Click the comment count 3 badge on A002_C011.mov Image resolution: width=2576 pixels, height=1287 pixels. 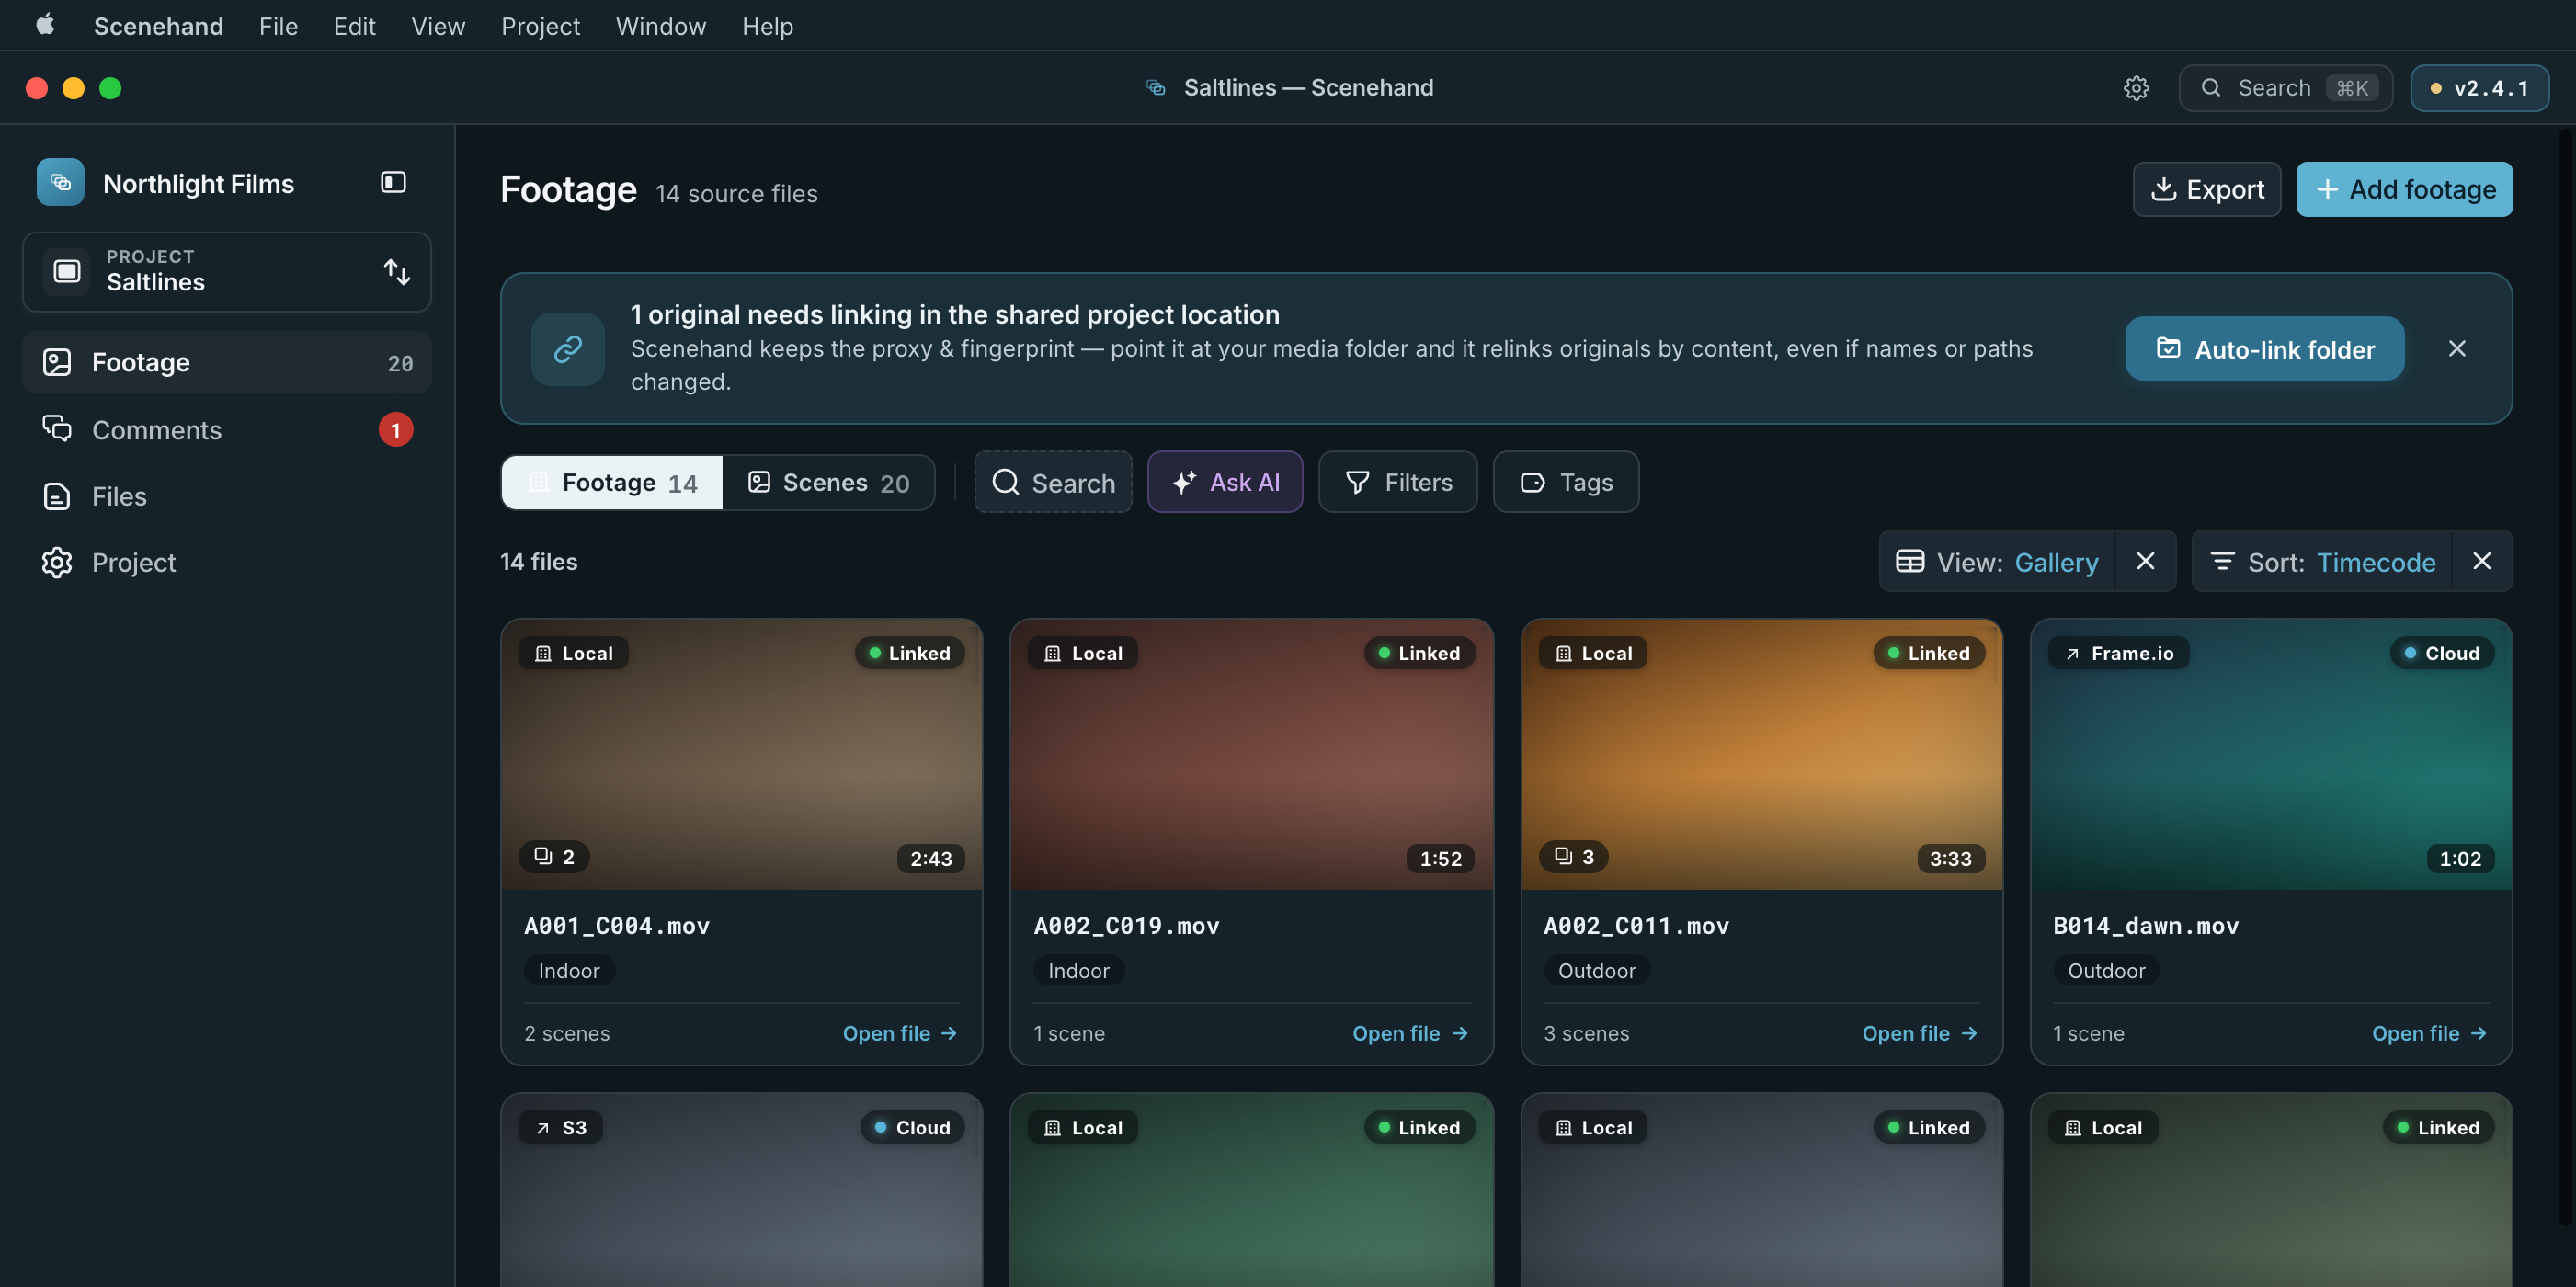(1574, 857)
